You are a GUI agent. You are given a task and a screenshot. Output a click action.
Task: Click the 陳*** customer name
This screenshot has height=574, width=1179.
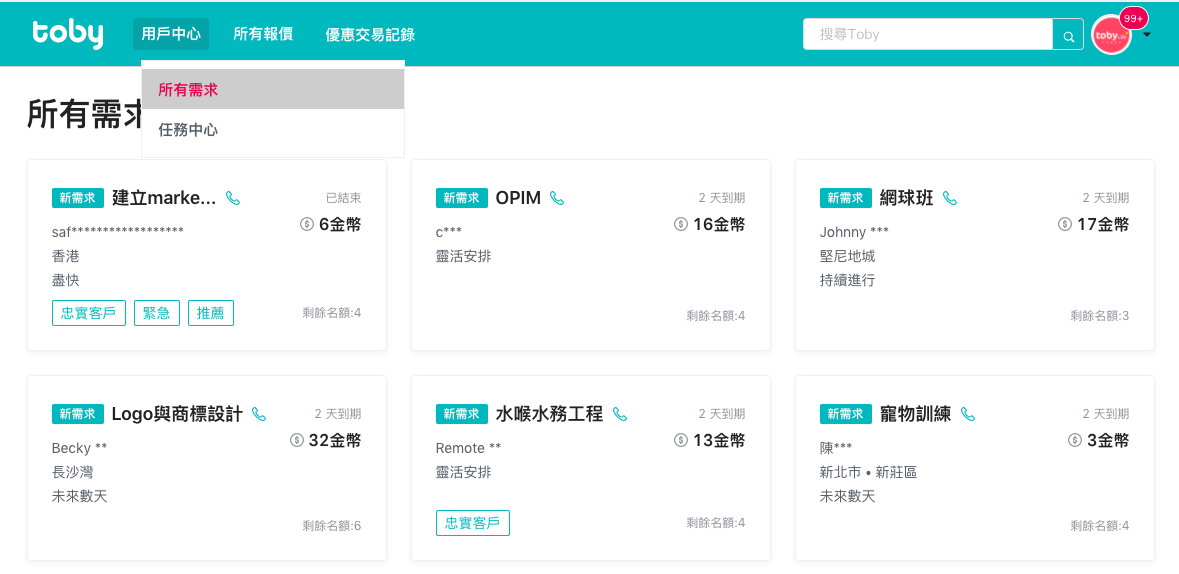coord(836,448)
